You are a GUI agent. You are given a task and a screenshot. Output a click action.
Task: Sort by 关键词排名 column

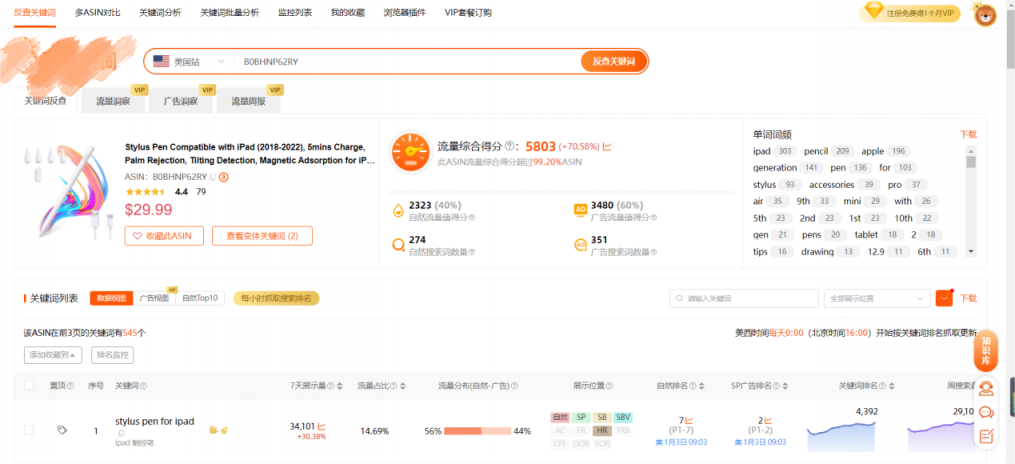pos(893,386)
